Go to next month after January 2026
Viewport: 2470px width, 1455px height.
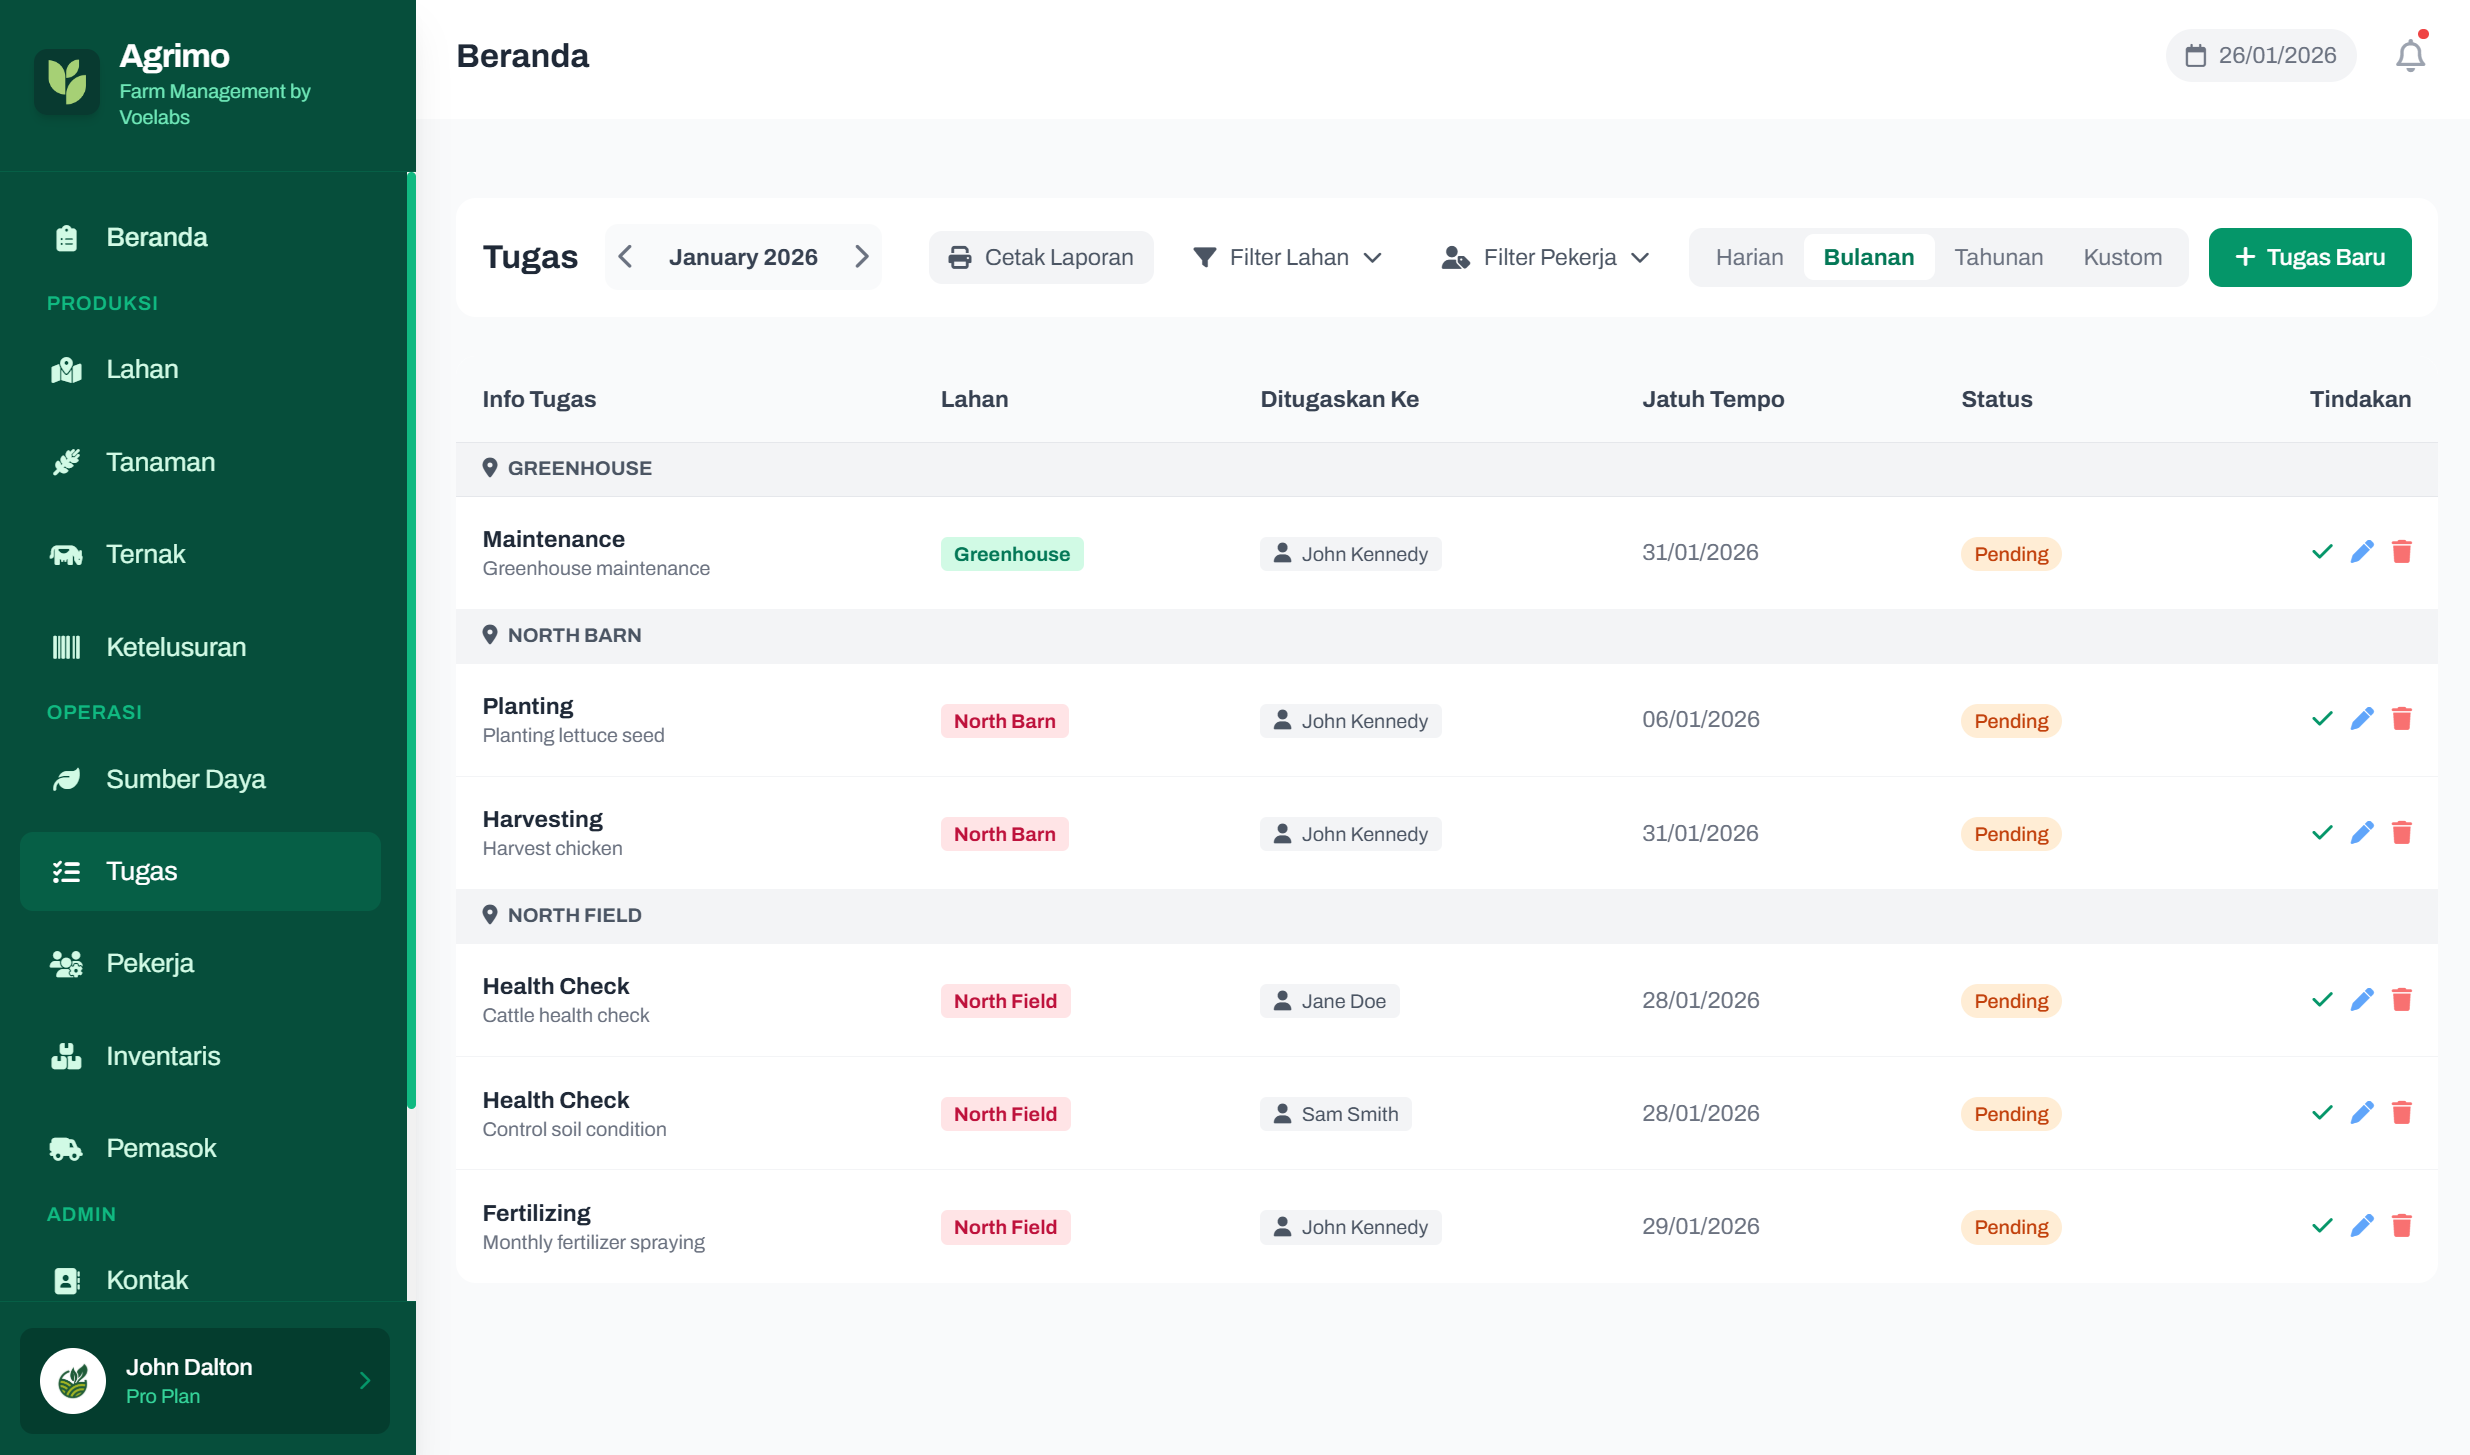[x=861, y=257]
